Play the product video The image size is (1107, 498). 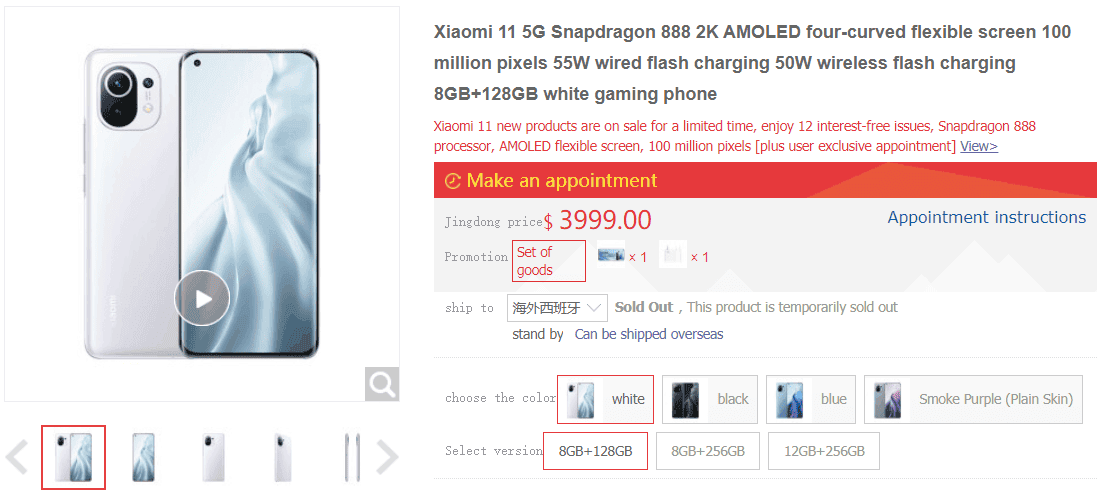coord(202,298)
